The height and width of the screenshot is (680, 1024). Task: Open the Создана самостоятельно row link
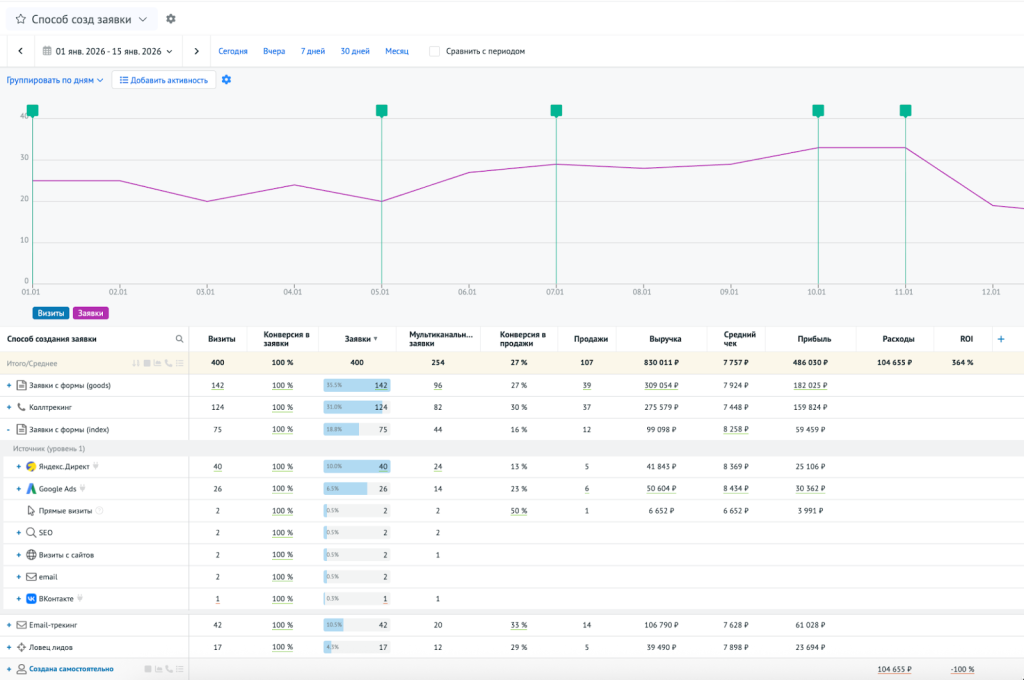pos(71,669)
